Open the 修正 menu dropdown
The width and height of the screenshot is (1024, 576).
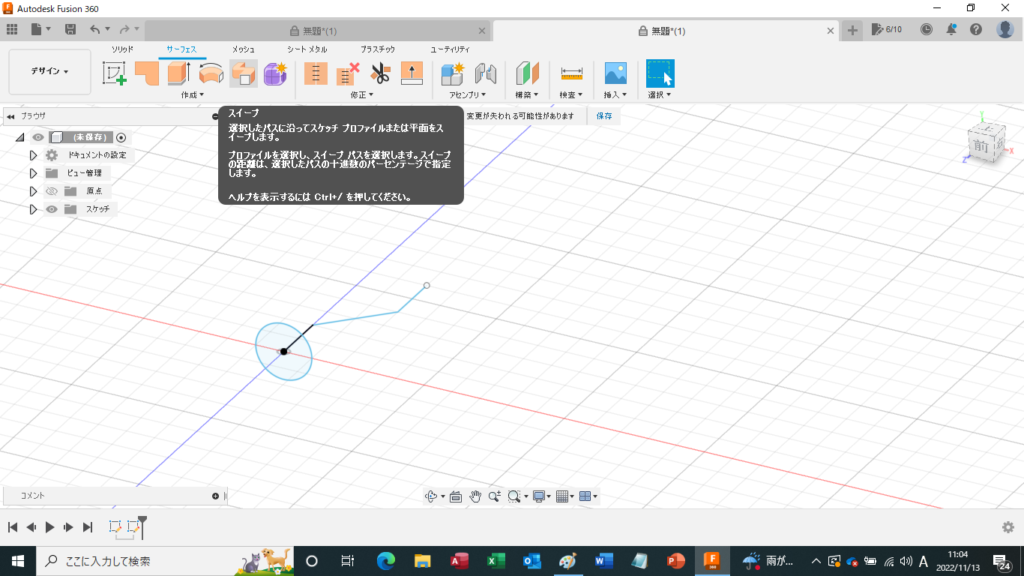coord(362,95)
